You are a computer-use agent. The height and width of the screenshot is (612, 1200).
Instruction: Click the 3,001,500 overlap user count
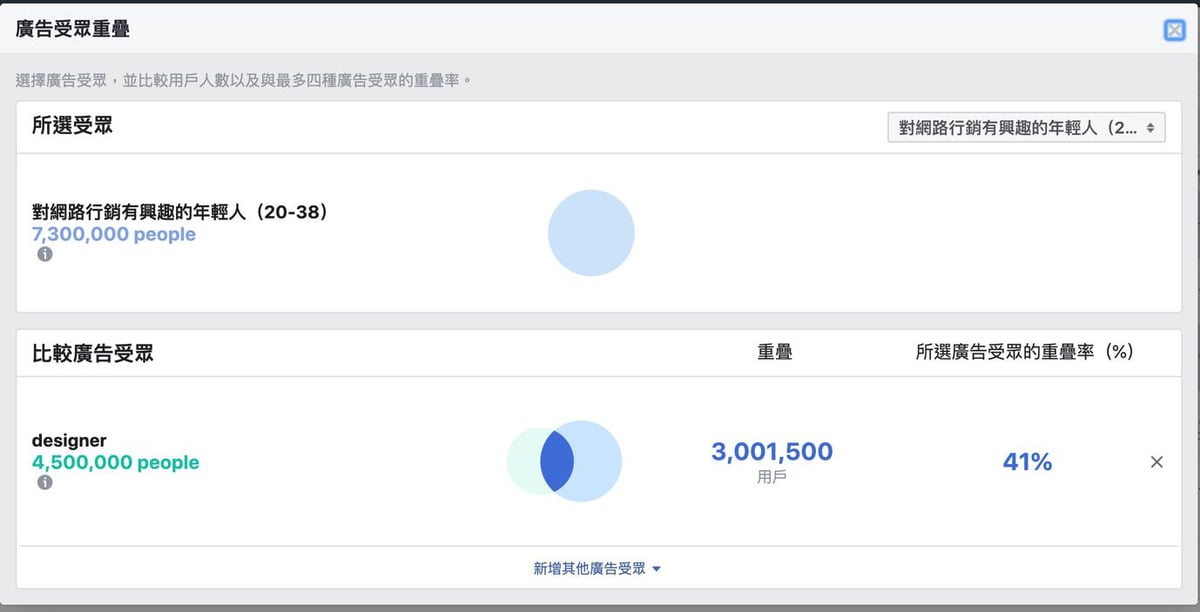772,451
